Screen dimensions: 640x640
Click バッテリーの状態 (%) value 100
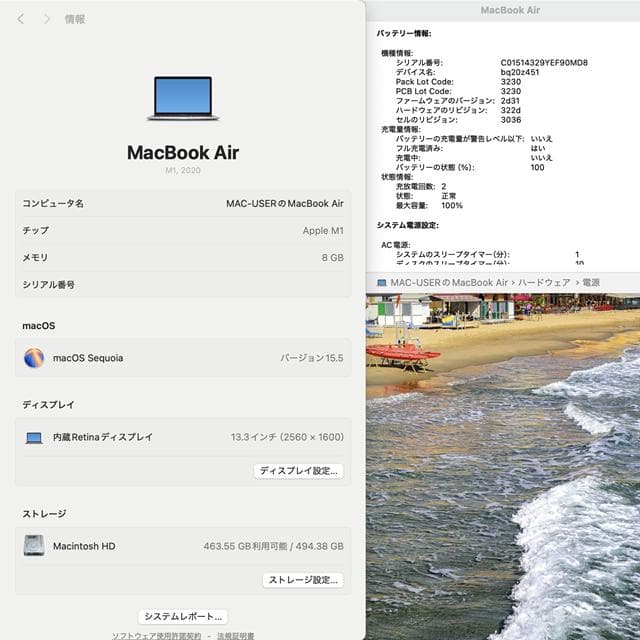pyautogui.click(x=538, y=167)
